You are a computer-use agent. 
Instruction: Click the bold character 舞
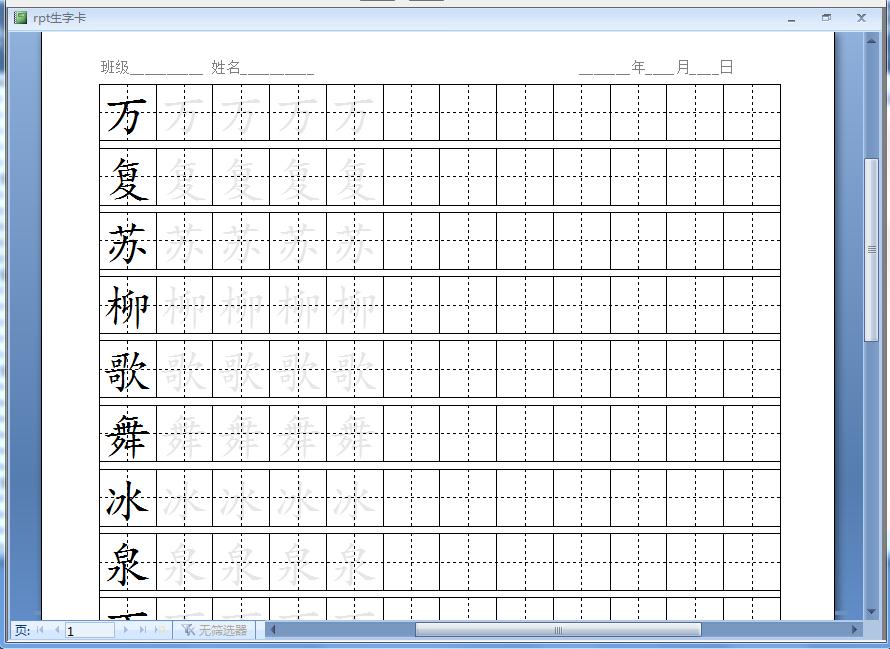[x=128, y=436]
